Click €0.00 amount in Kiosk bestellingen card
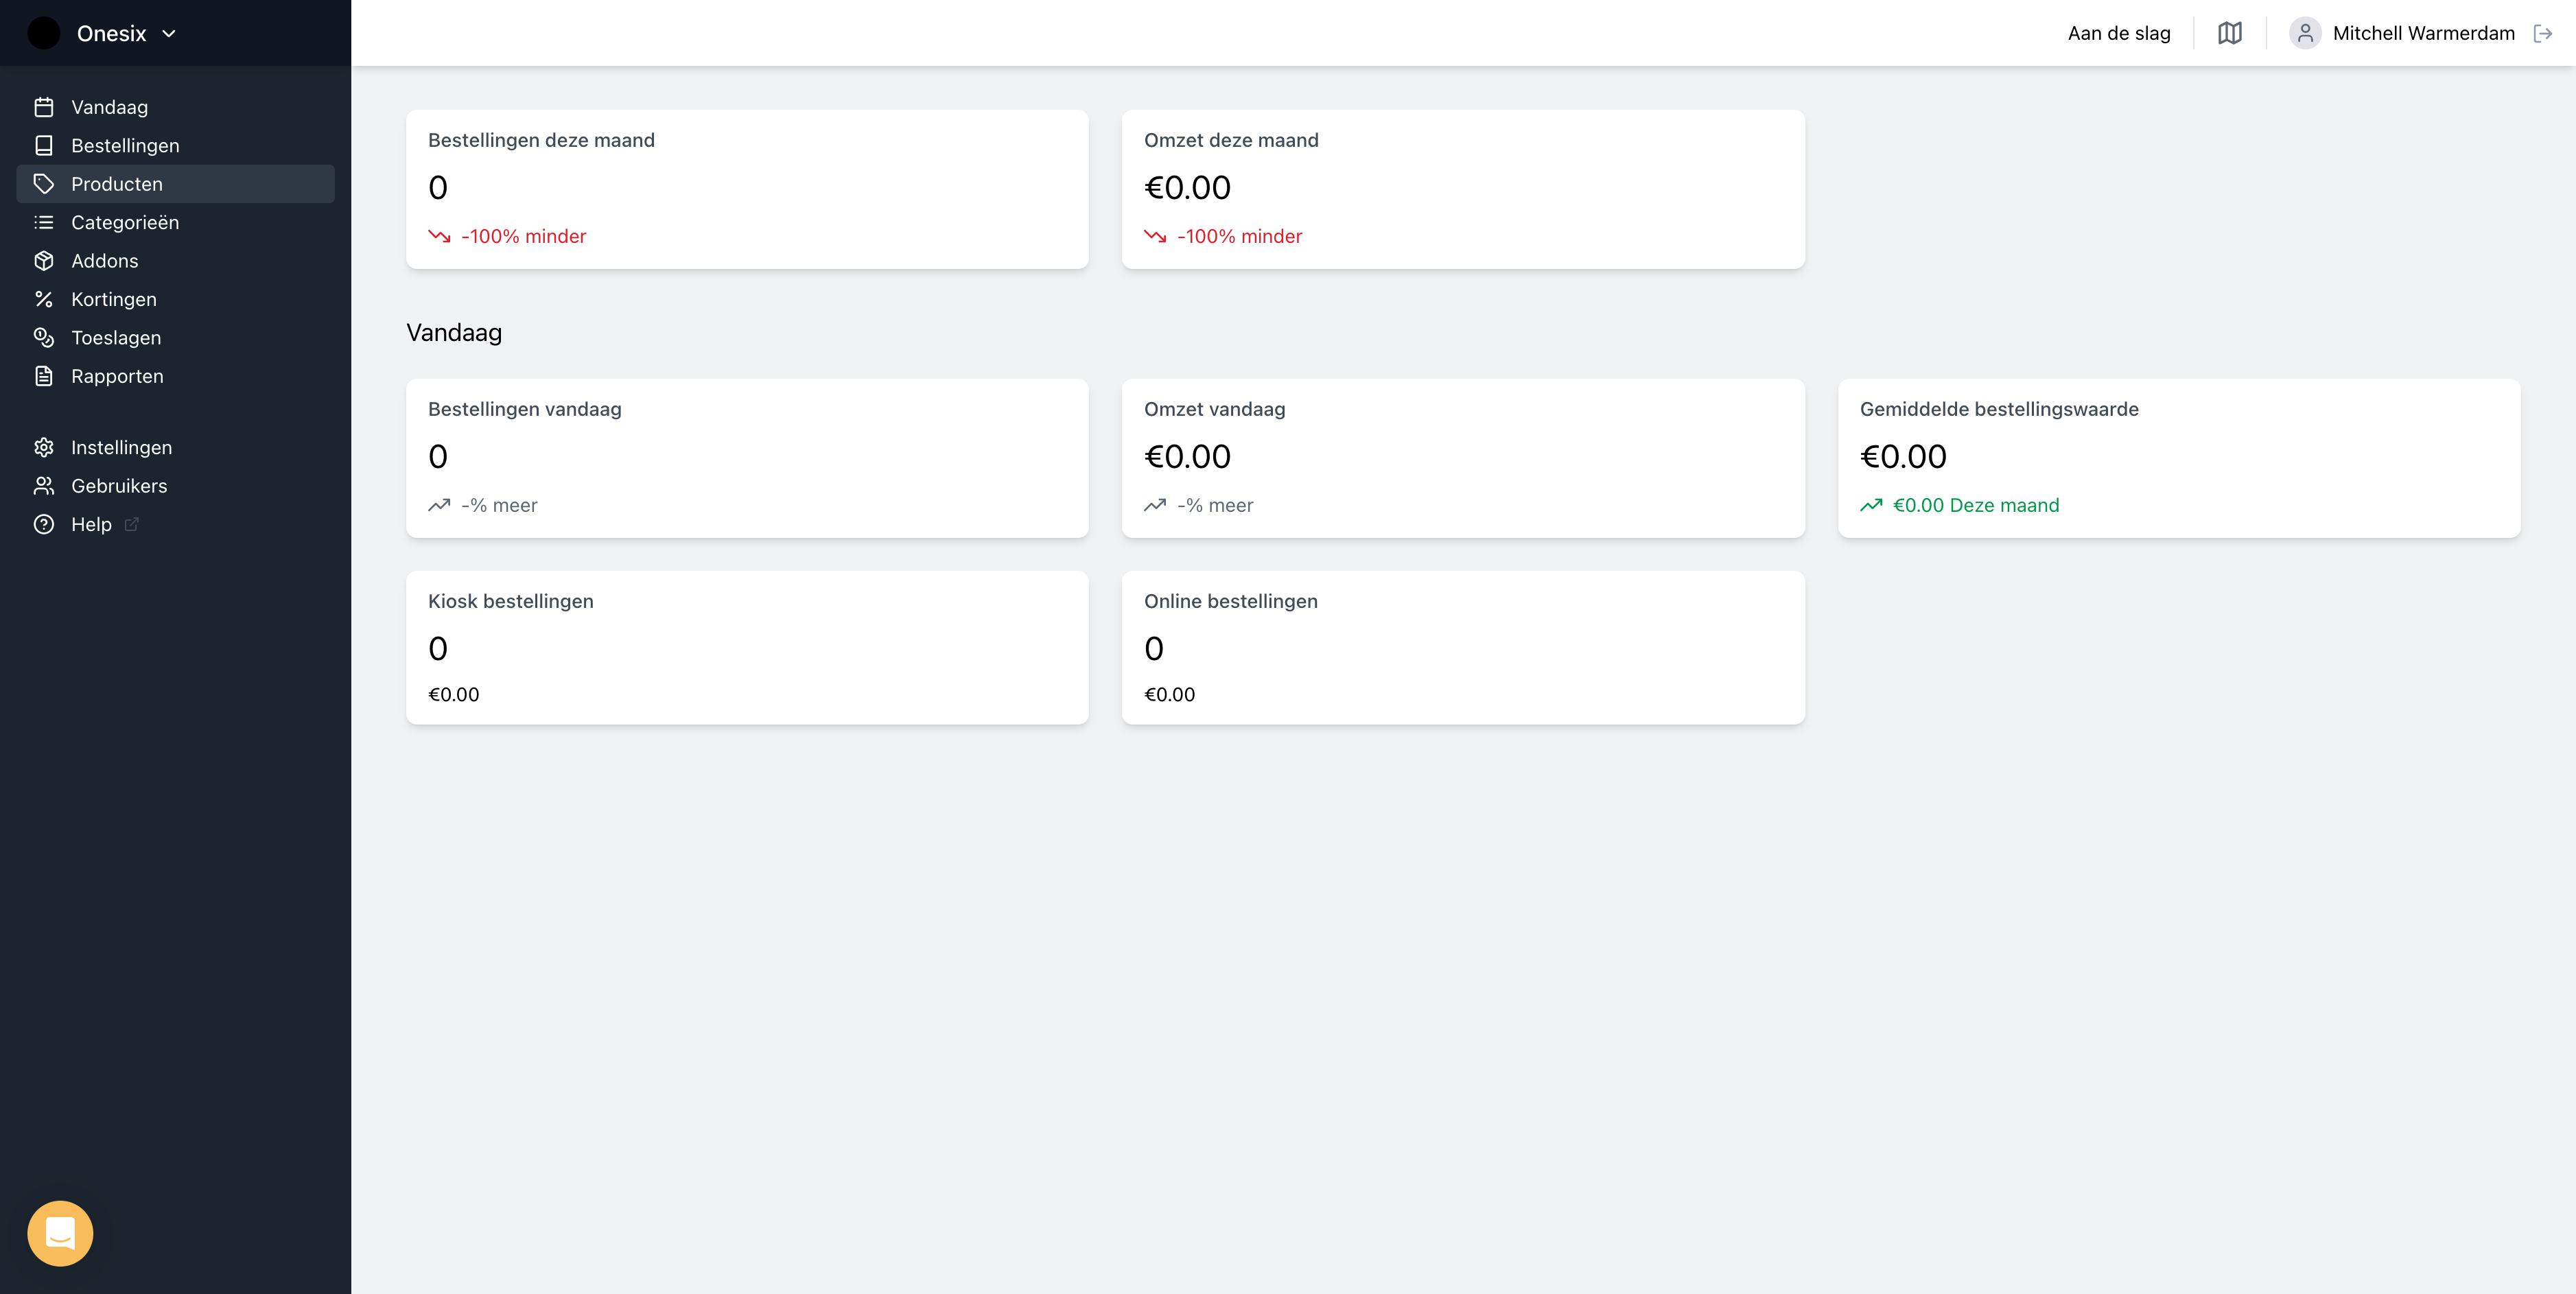The height and width of the screenshot is (1294, 2576). pos(453,695)
